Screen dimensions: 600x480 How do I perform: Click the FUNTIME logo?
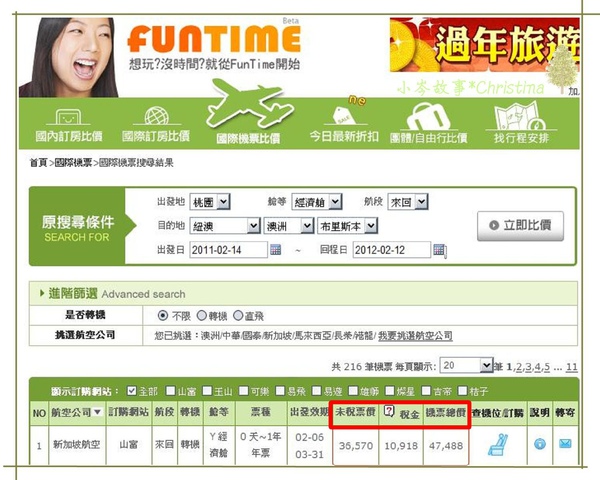[214, 38]
